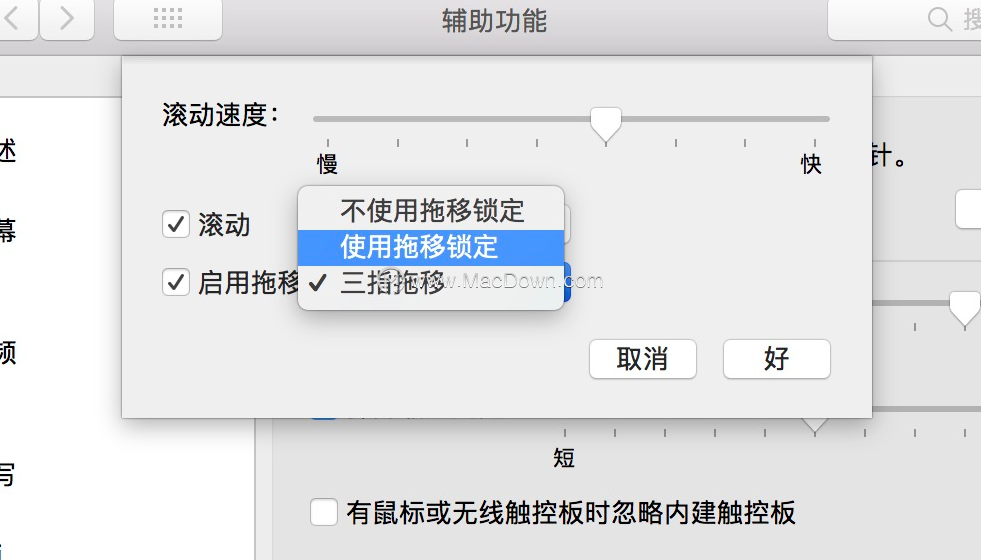Viewport: 981px width, 560px height.
Task: Click the 慢 end of the scroll speed slider
Action: point(327,165)
